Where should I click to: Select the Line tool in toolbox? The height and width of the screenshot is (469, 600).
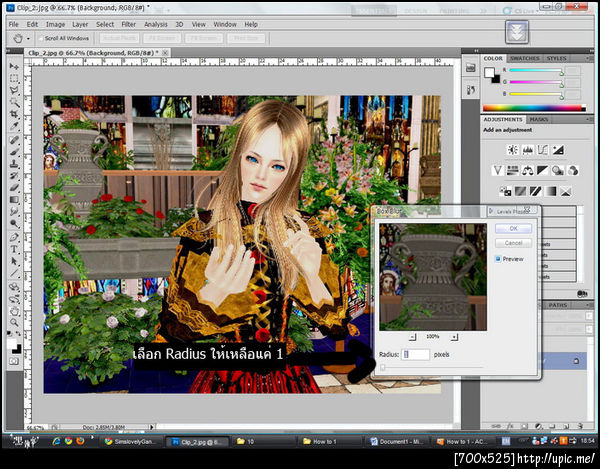[14, 273]
